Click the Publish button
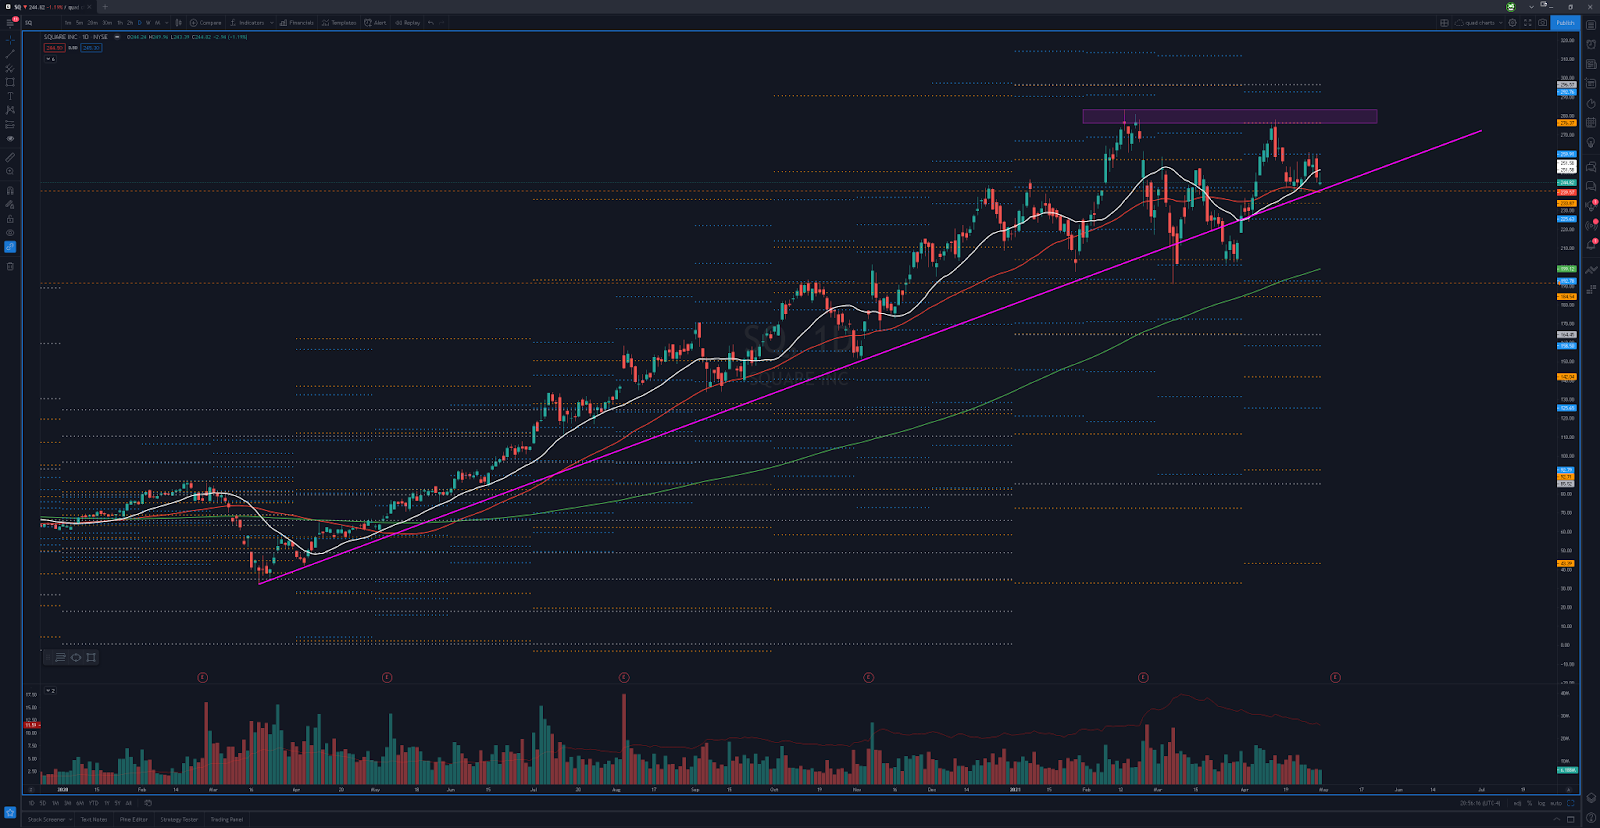The image size is (1600, 828). [x=1565, y=23]
